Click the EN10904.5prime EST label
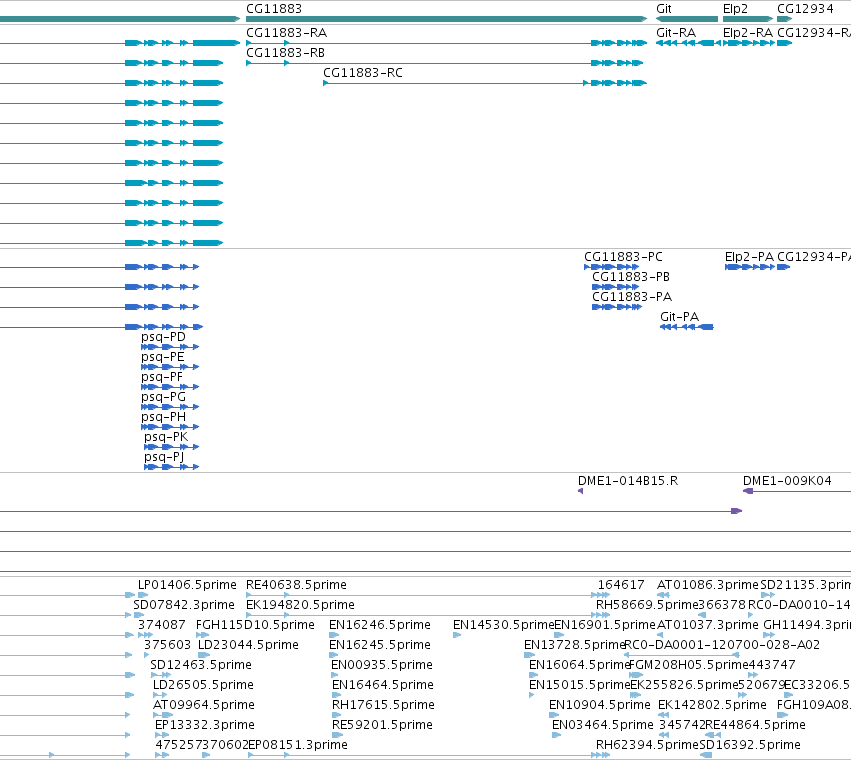Viewport: 851px width, 760px height. pos(600,705)
